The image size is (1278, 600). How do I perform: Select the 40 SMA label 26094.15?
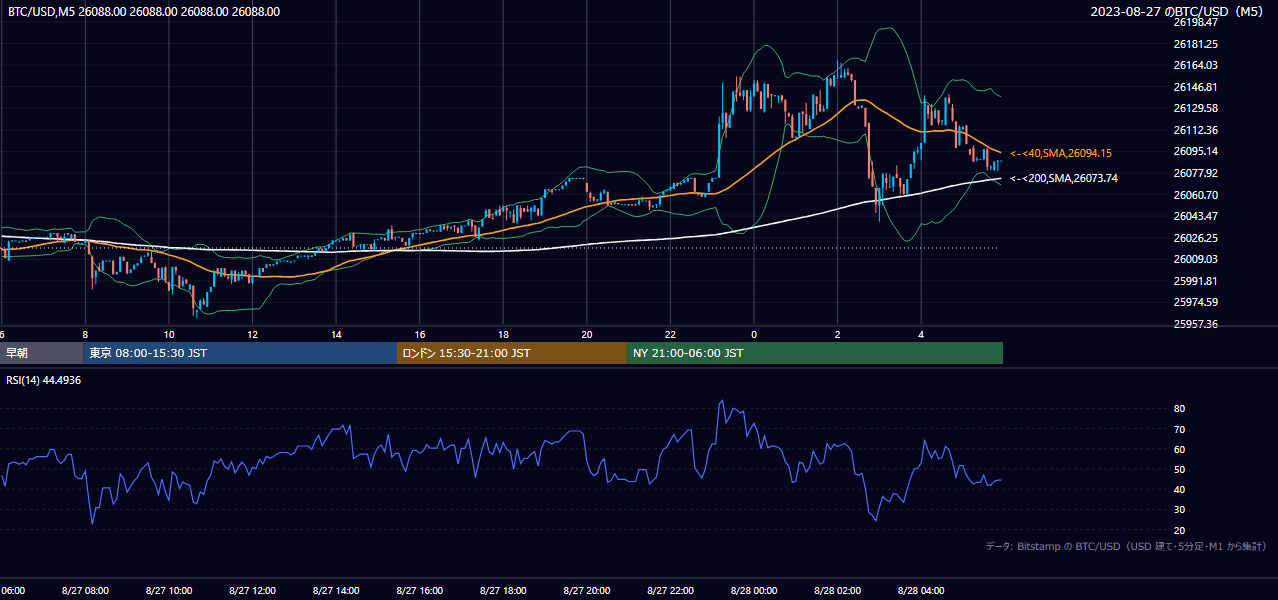(x=1061, y=153)
